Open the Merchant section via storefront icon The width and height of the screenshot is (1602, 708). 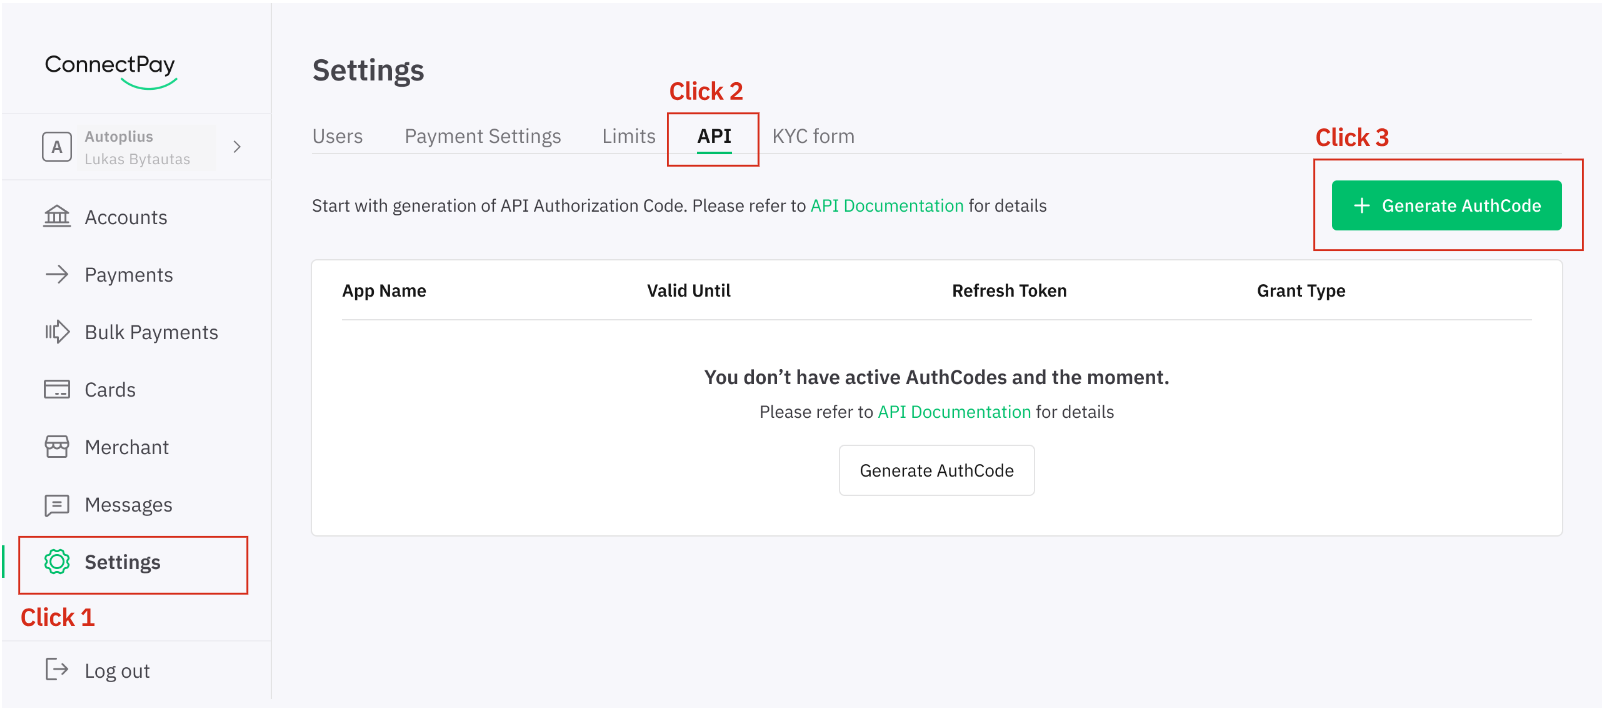(57, 447)
